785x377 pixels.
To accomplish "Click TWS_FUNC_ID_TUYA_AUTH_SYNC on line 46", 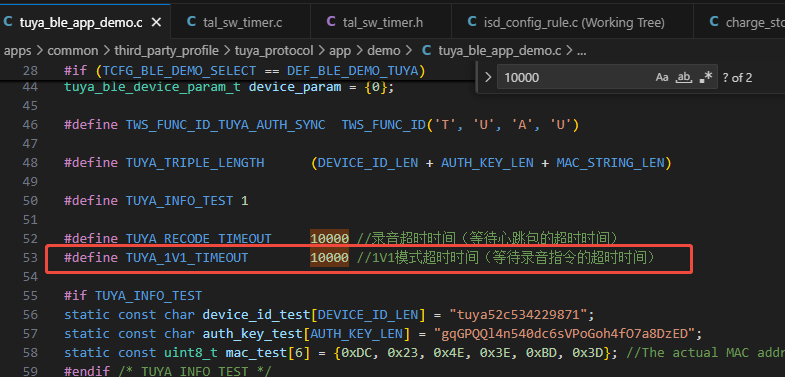I will tap(225, 125).
